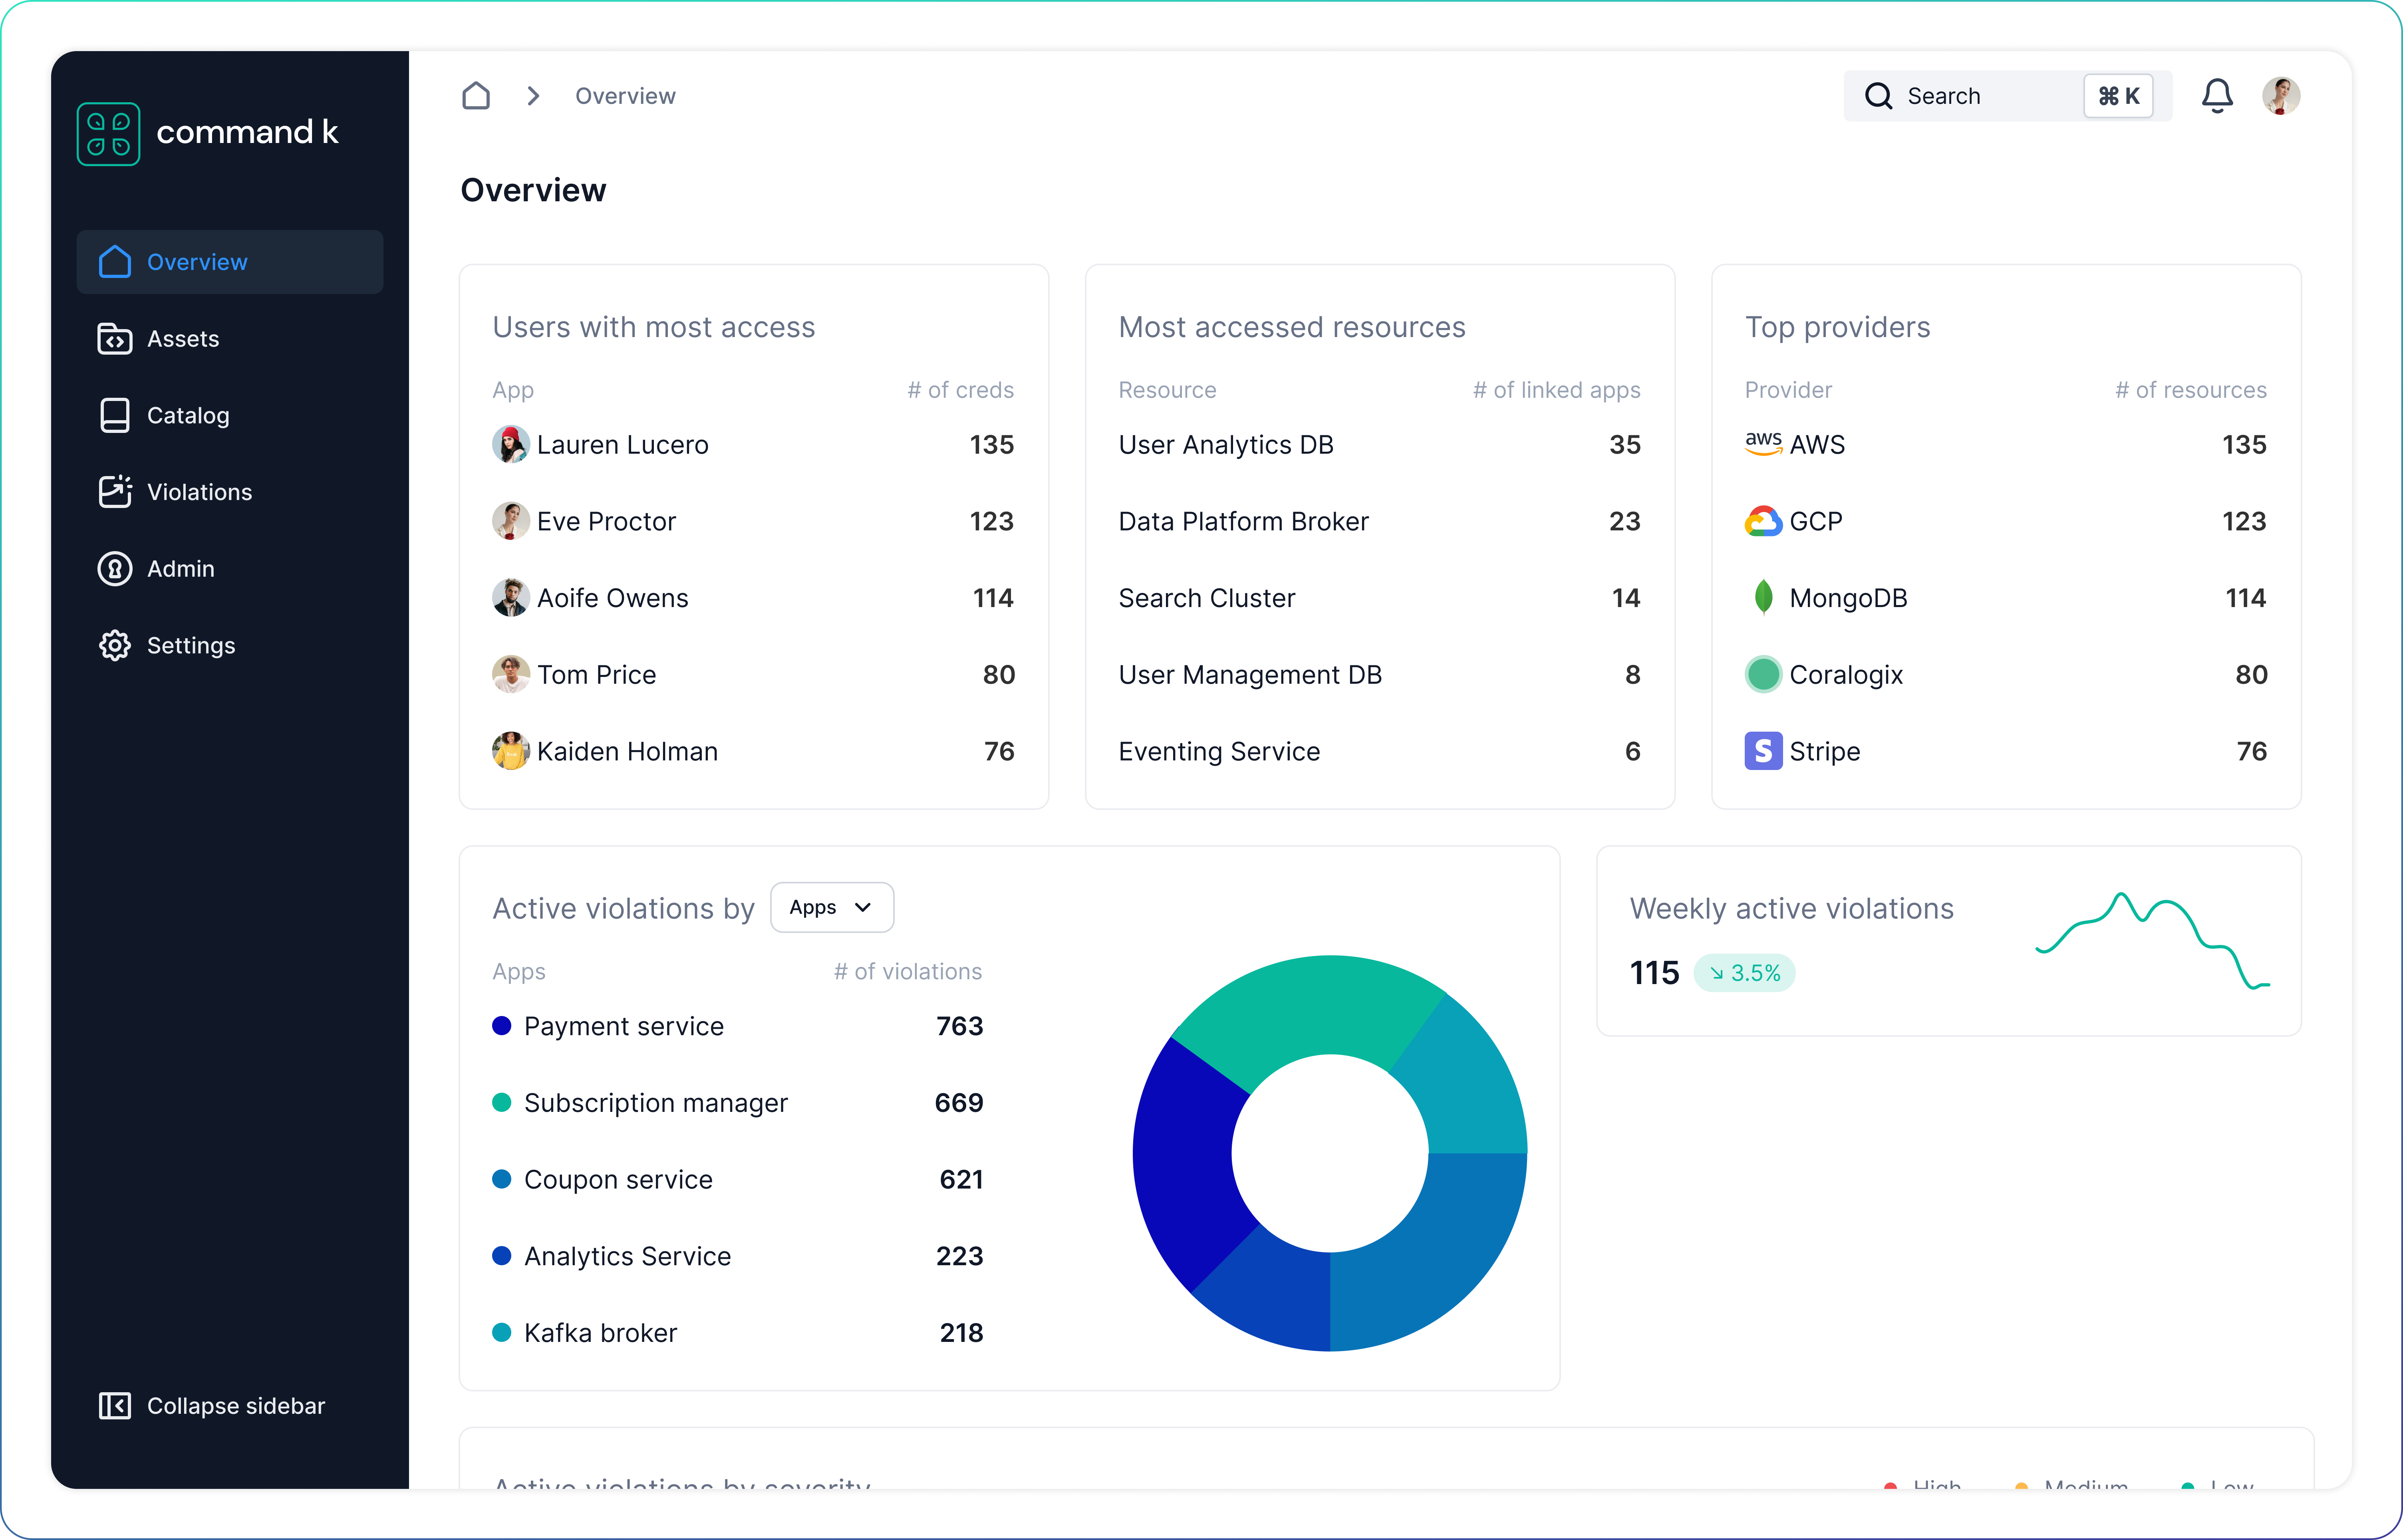Click the collapse sidebar panel icon
2403x1540 pixels.
pyautogui.click(x=115, y=1406)
